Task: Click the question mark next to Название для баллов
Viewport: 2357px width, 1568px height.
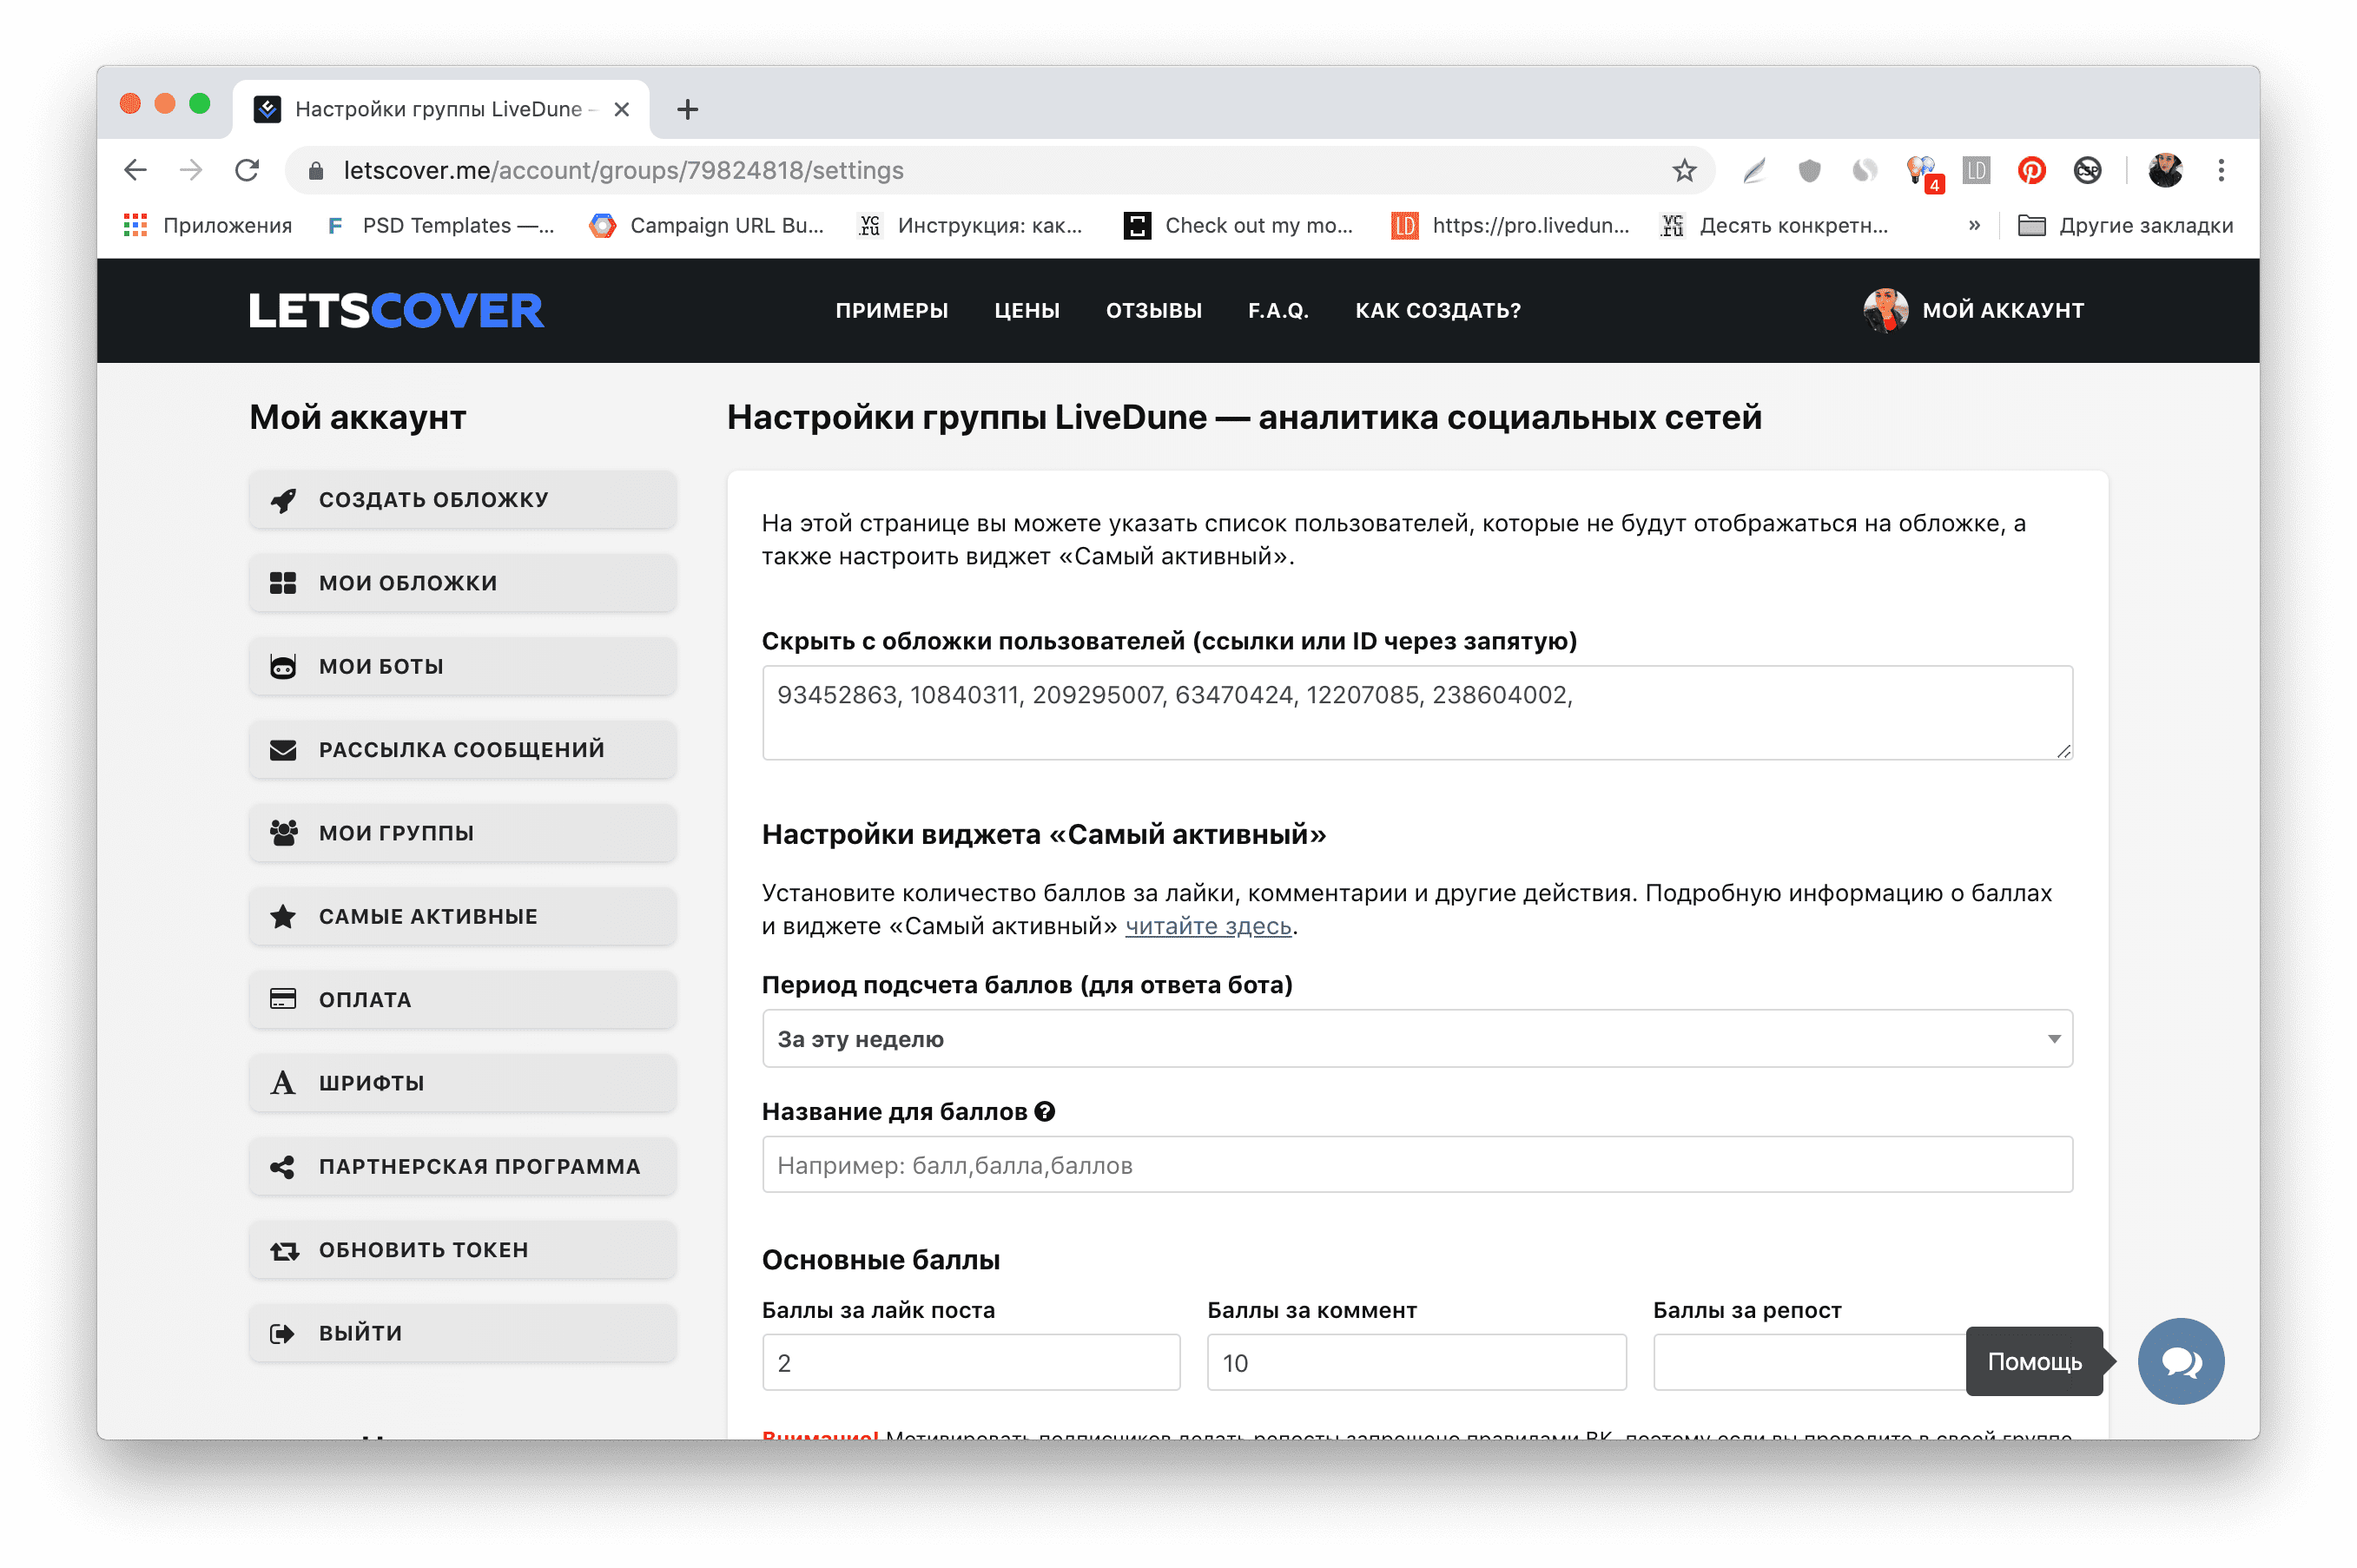Action: pos(1045,1112)
